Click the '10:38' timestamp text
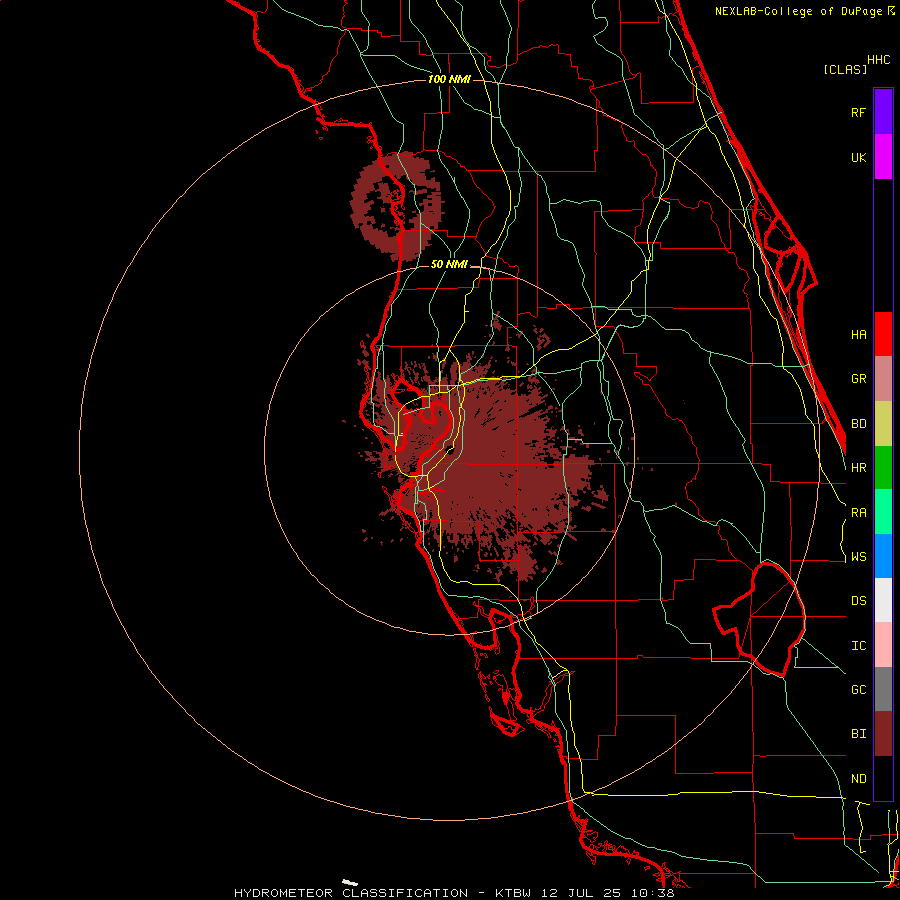900x900 pixels. [x=653, y=893]
